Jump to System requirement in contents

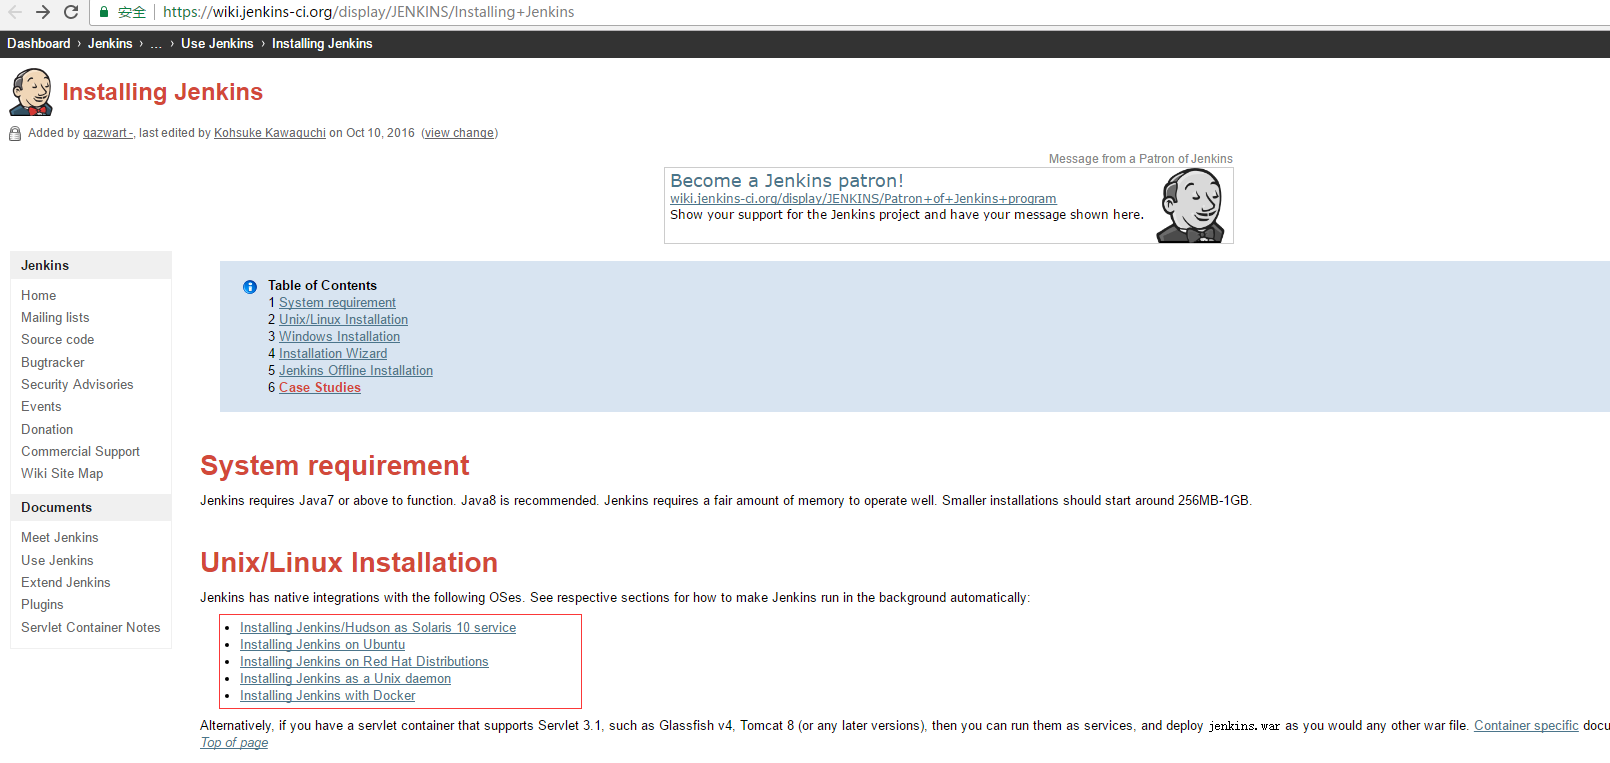[x=337, y=303]
